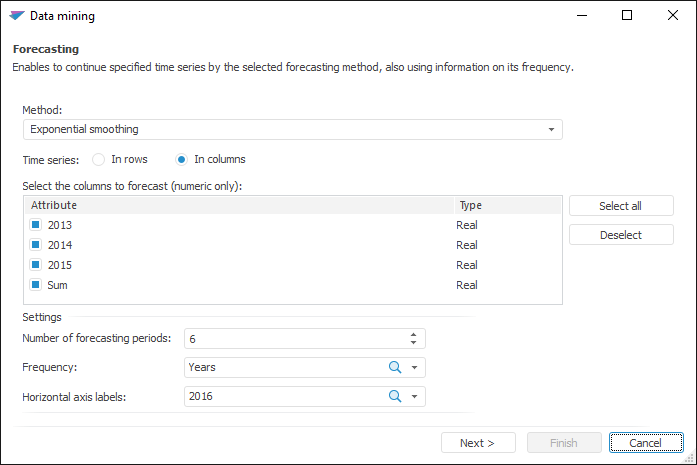The width and height of the screenshot is (697, 465).
Task: Decrease the number of forecasting periods
Action: pos(414,342)
